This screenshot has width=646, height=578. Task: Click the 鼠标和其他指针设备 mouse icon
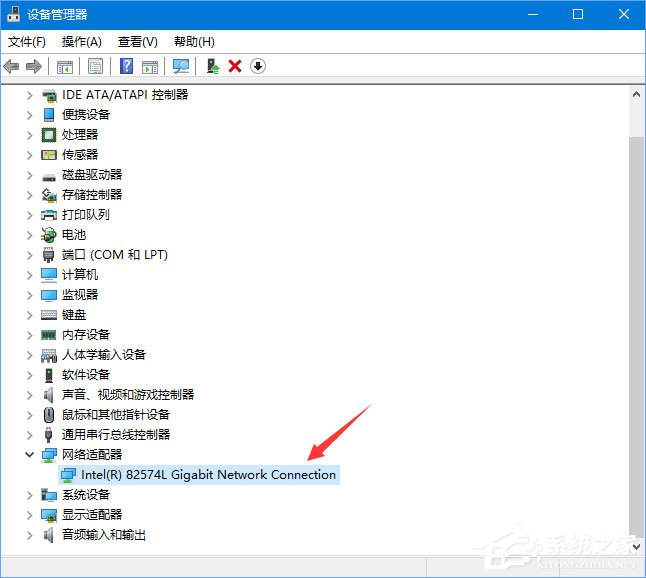(49, 414)
